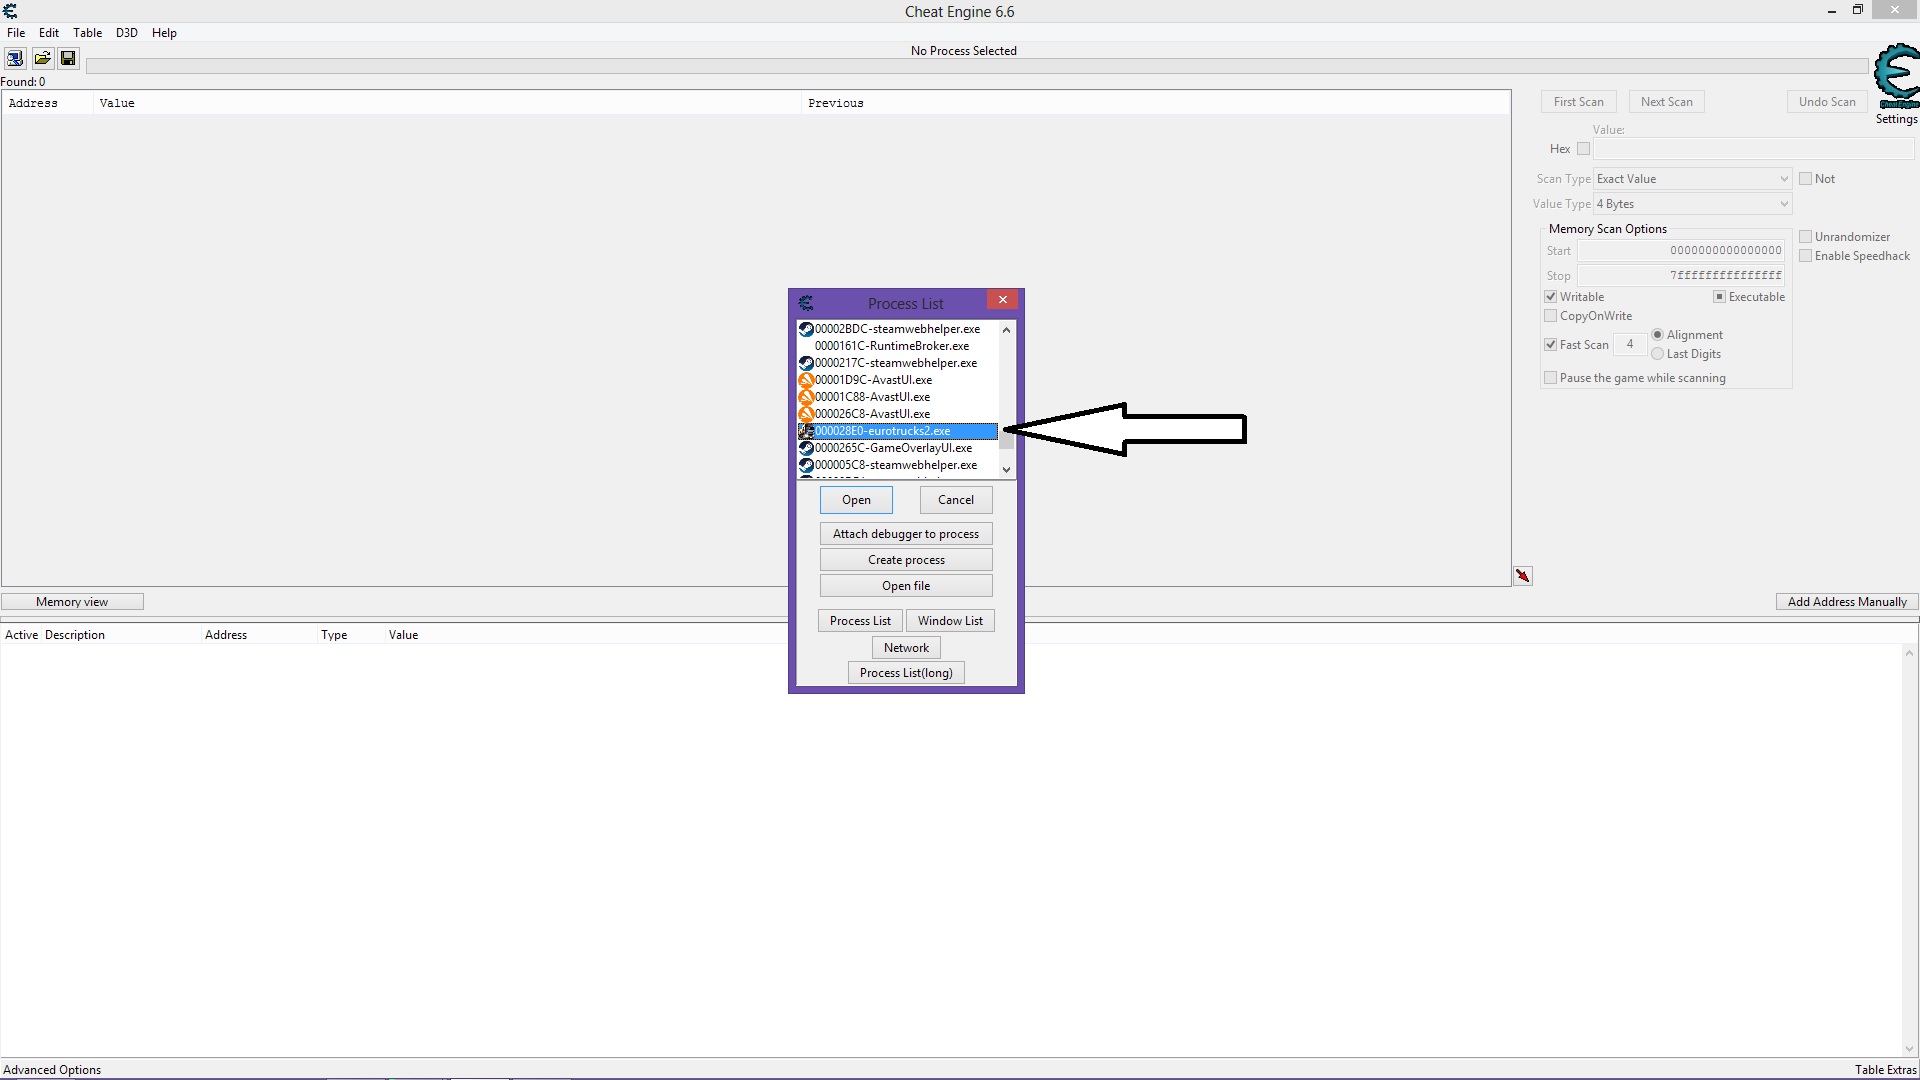Click the floppy disk save icon
The width and height of the screenshot is (1920, 1080).
[68, 58]
